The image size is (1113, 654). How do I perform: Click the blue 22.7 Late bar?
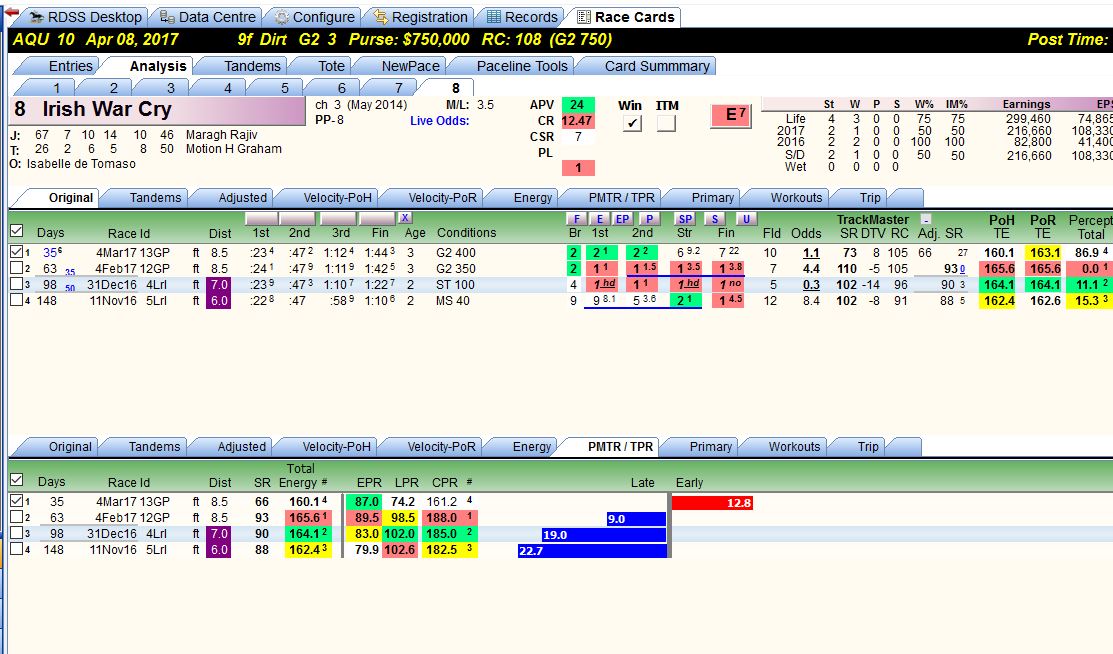coord(592,550)
